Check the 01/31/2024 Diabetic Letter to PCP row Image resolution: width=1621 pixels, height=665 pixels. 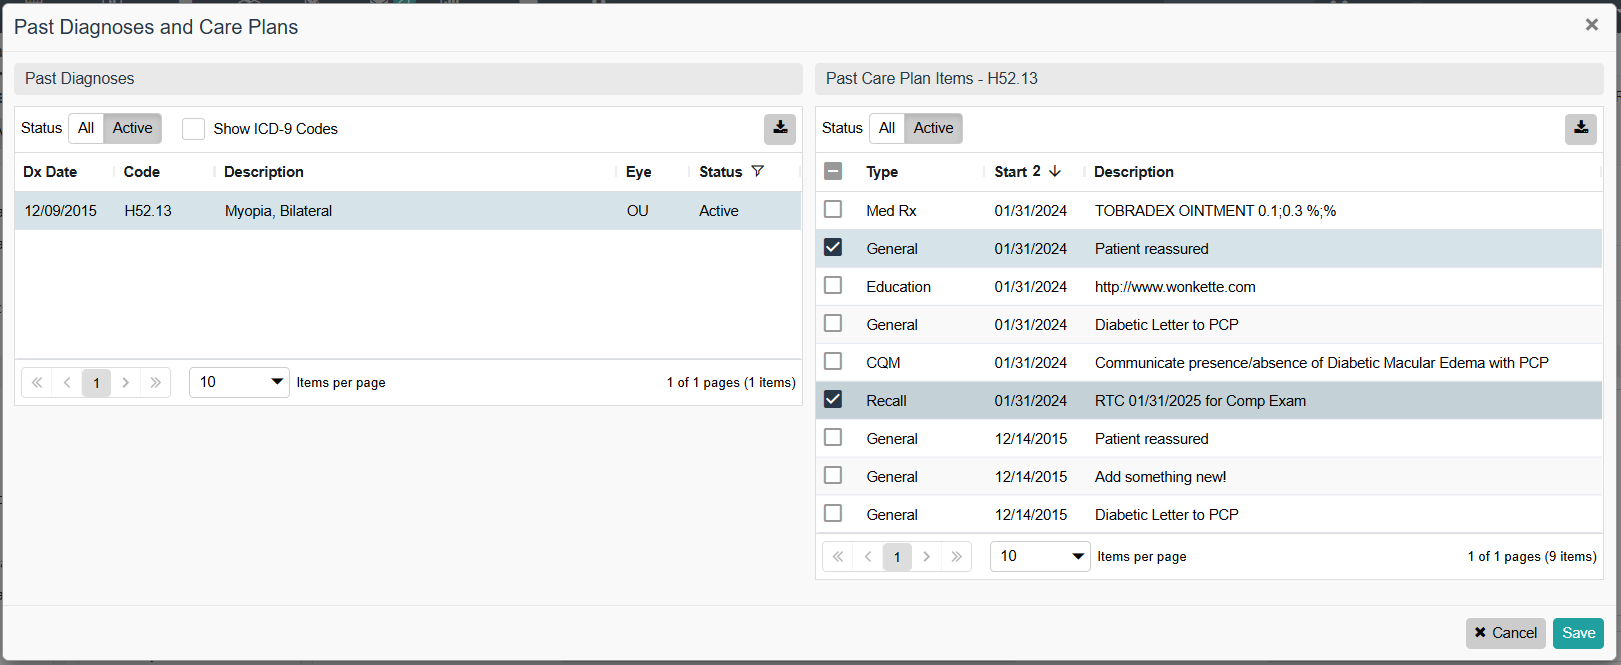[x=833, y=323]
